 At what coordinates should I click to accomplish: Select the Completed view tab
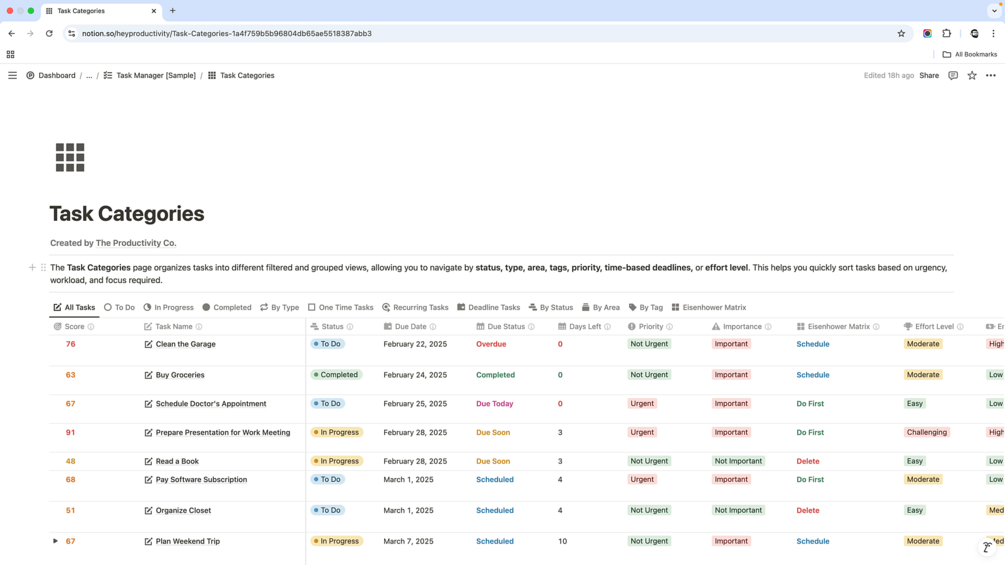point(227,307)
